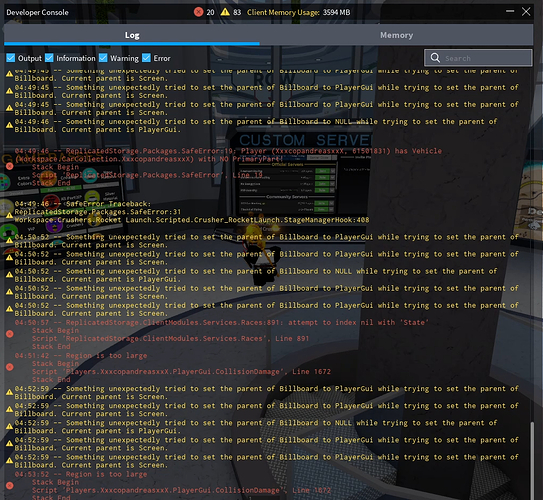Image resolution: width=543 pixels, height=500 pixels.
Task: Click into the Search field
Action: pos(478,58)
